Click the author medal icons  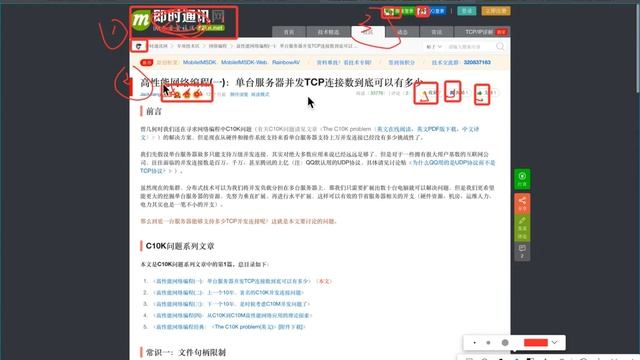pyautogui.click(x=187, y=94)
